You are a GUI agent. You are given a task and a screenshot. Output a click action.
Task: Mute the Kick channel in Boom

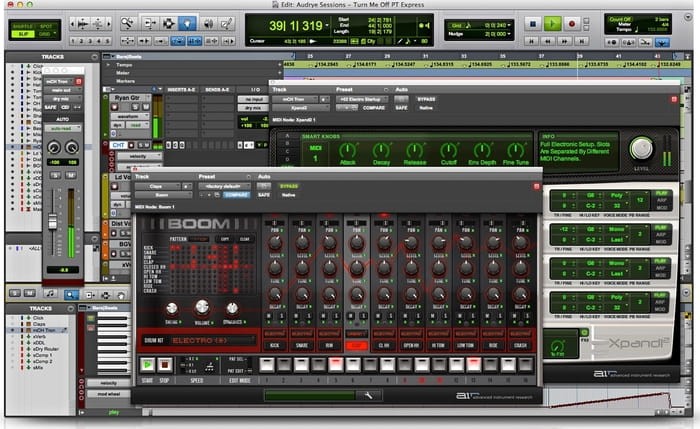(x=268, y=316)
